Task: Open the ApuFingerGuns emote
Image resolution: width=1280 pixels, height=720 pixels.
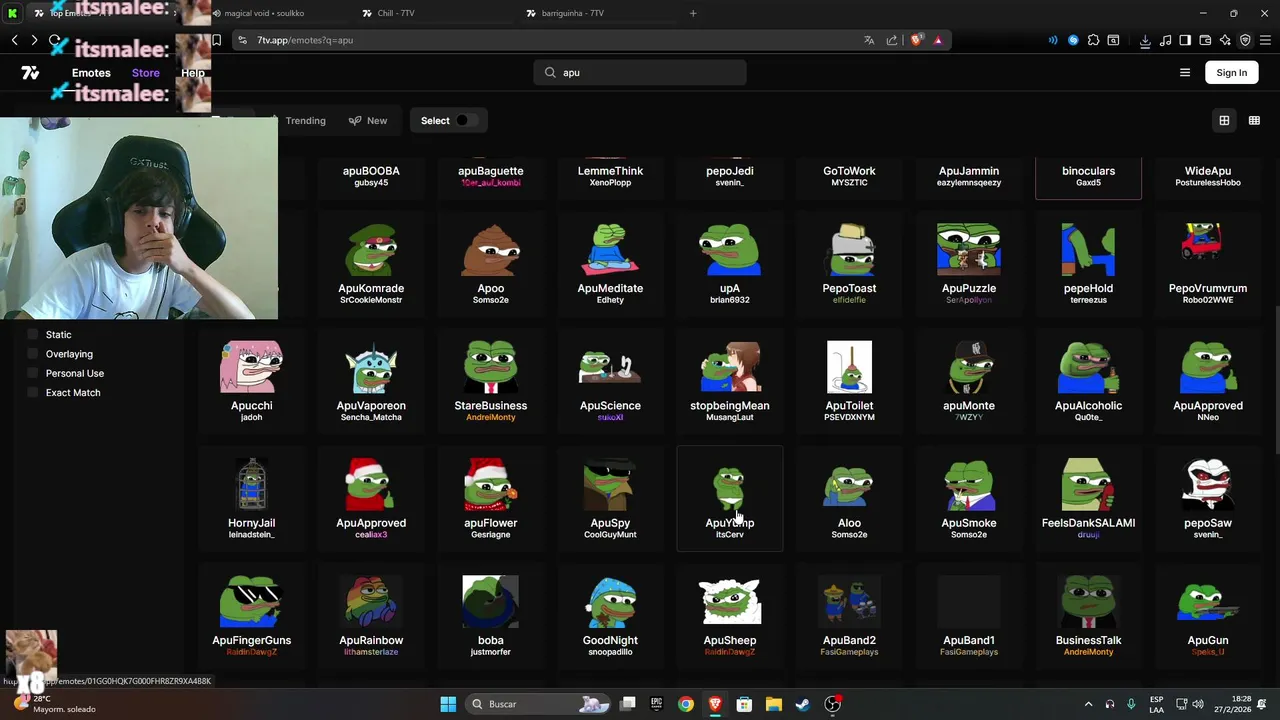Action: [x=251, y=615]
